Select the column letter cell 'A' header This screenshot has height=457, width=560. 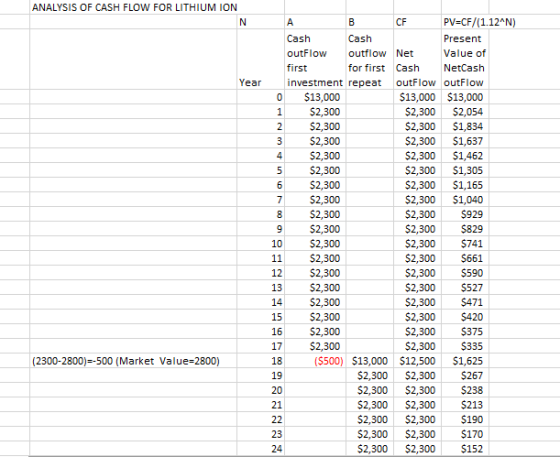pos(315,22)
